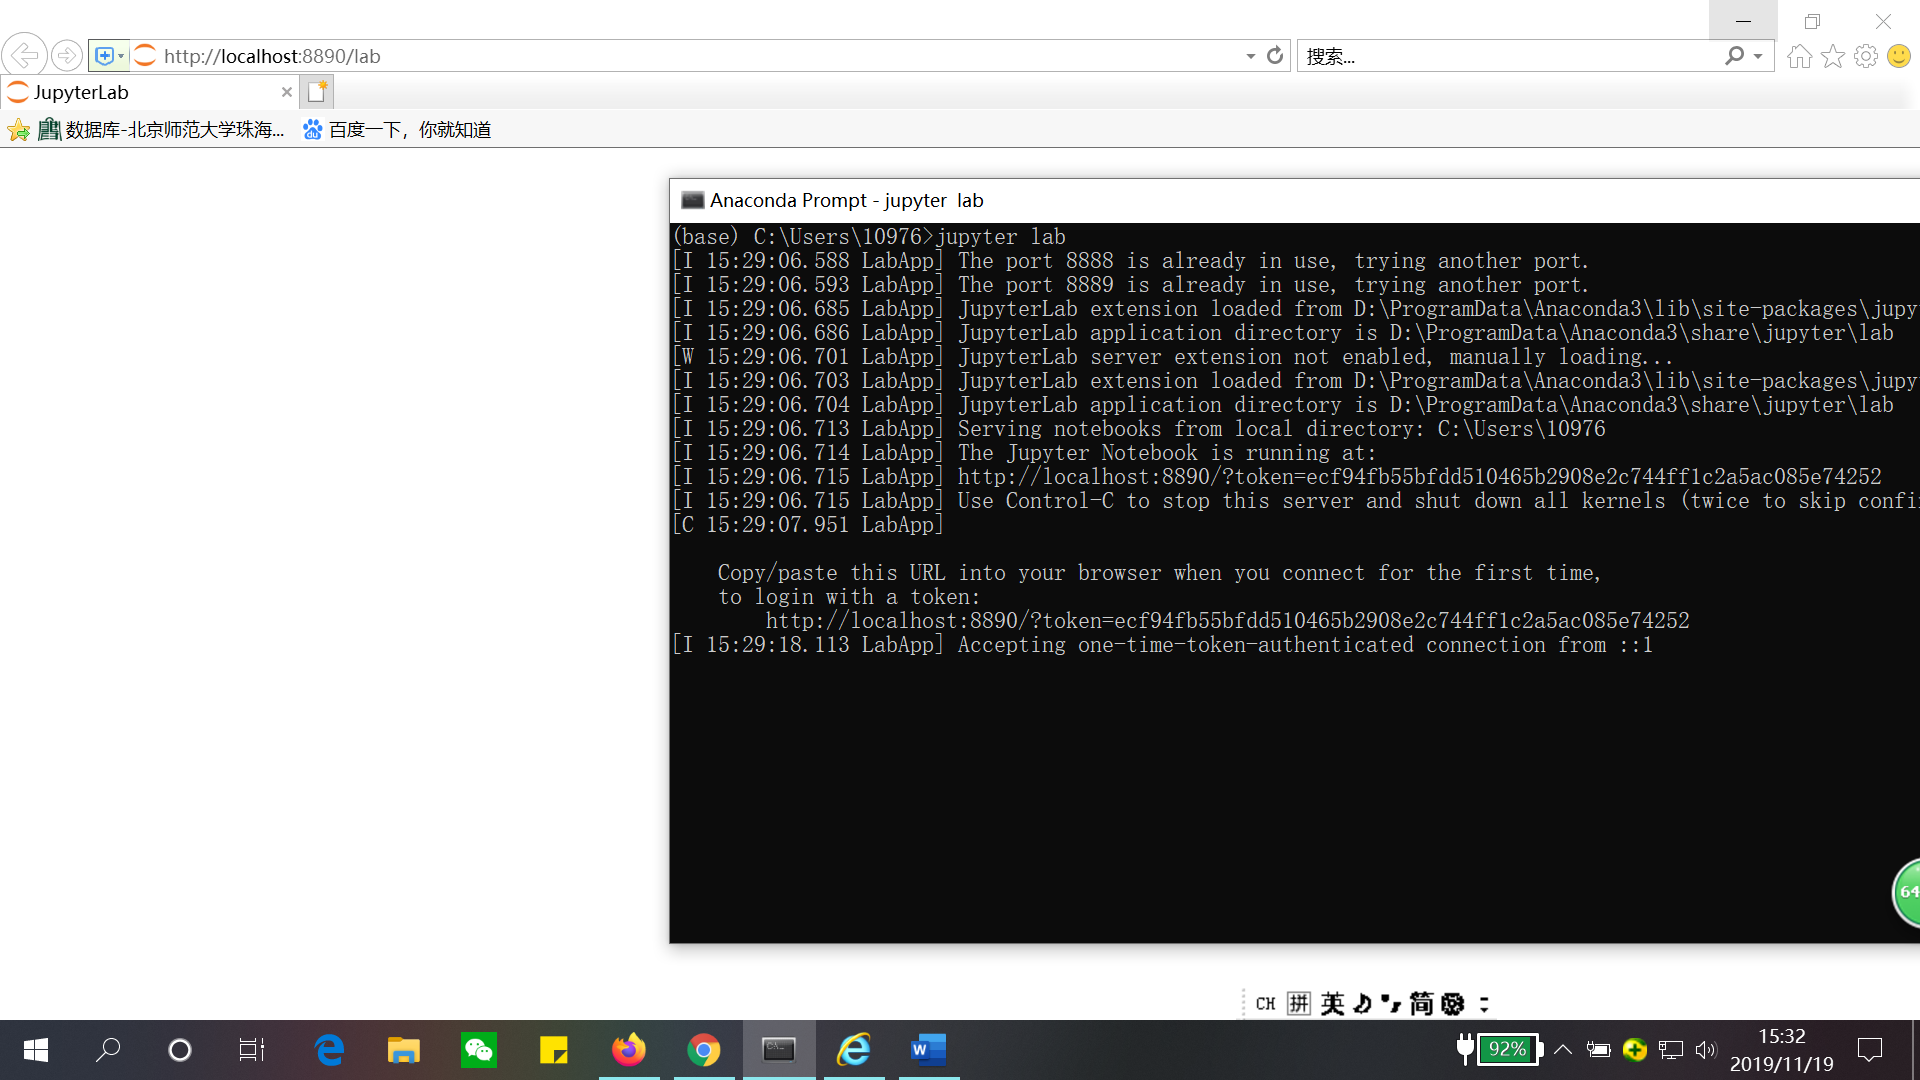
Task: Open the Windows Start menu
Action: [x=36, y=1050]
